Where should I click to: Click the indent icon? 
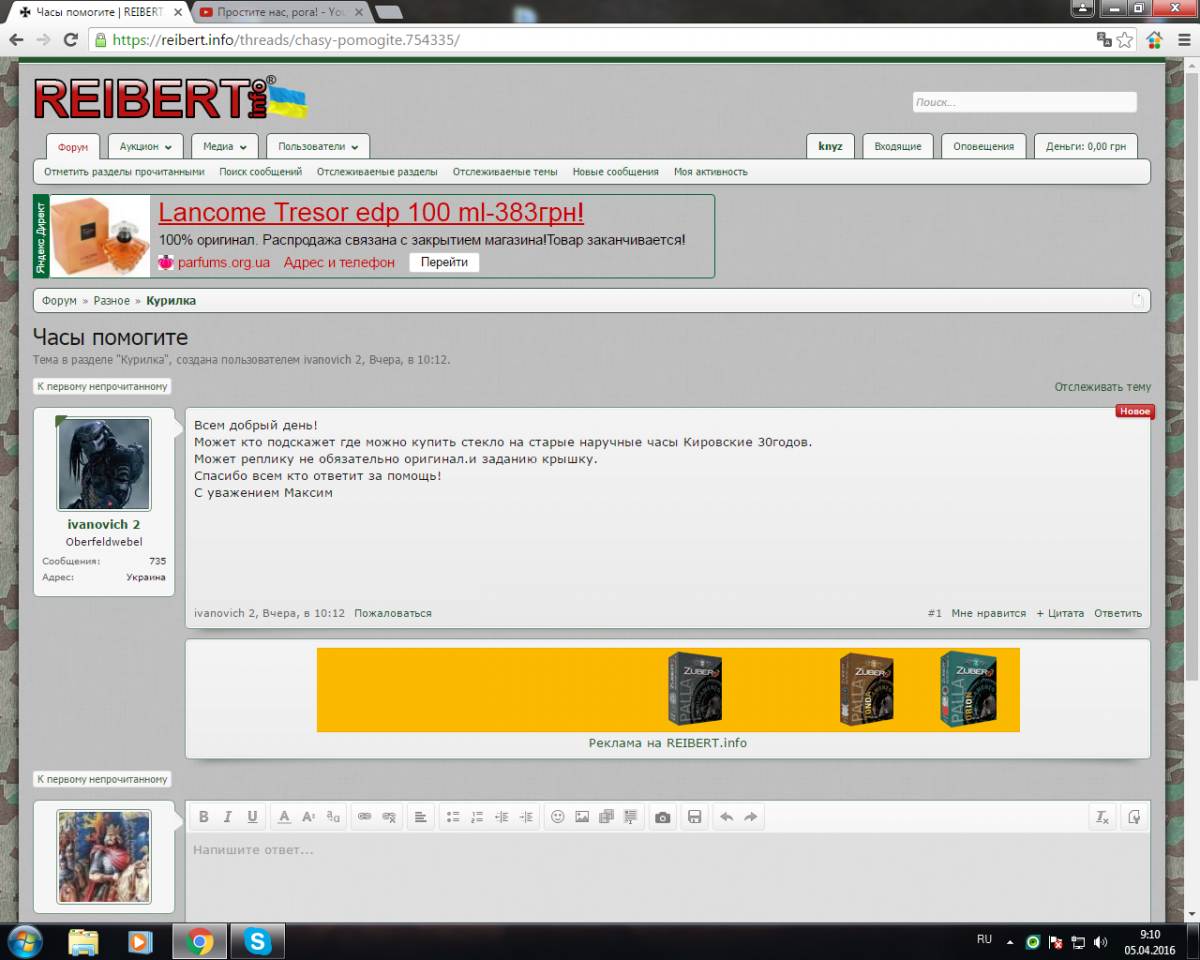click(x=526, y=817)
